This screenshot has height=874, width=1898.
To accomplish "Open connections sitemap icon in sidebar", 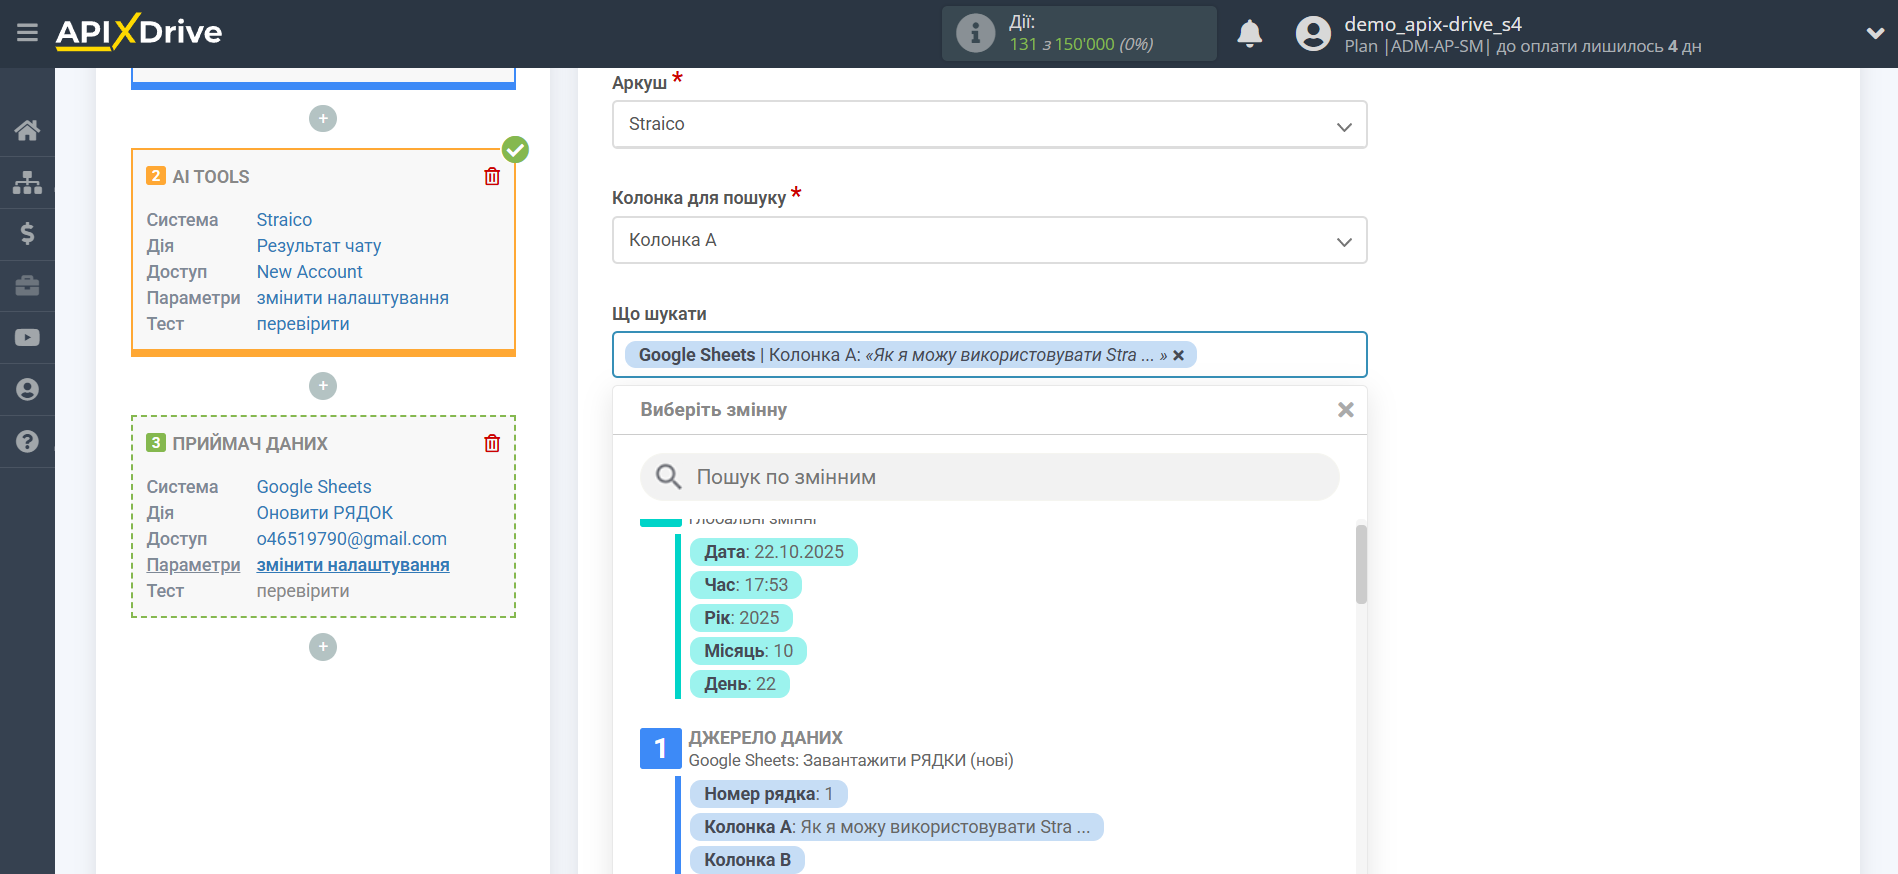I will (27, 182).
